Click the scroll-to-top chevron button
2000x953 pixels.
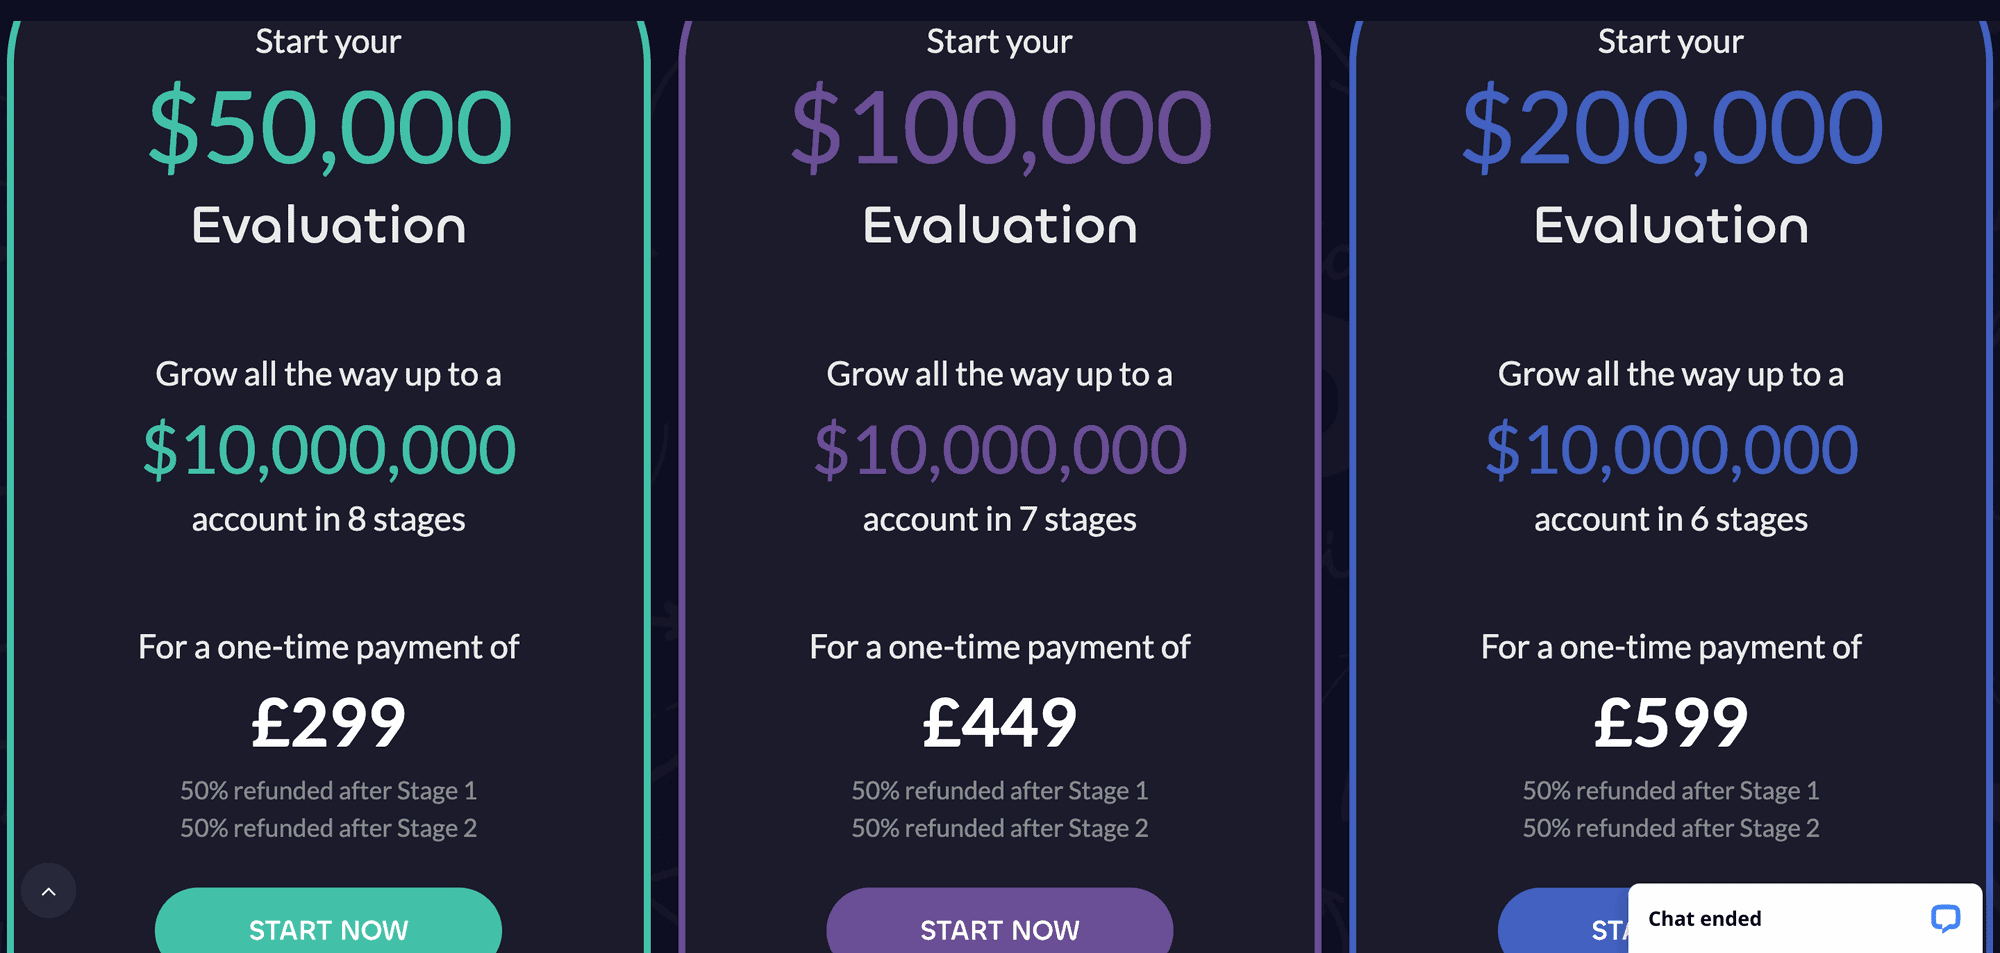coord(48,891)
